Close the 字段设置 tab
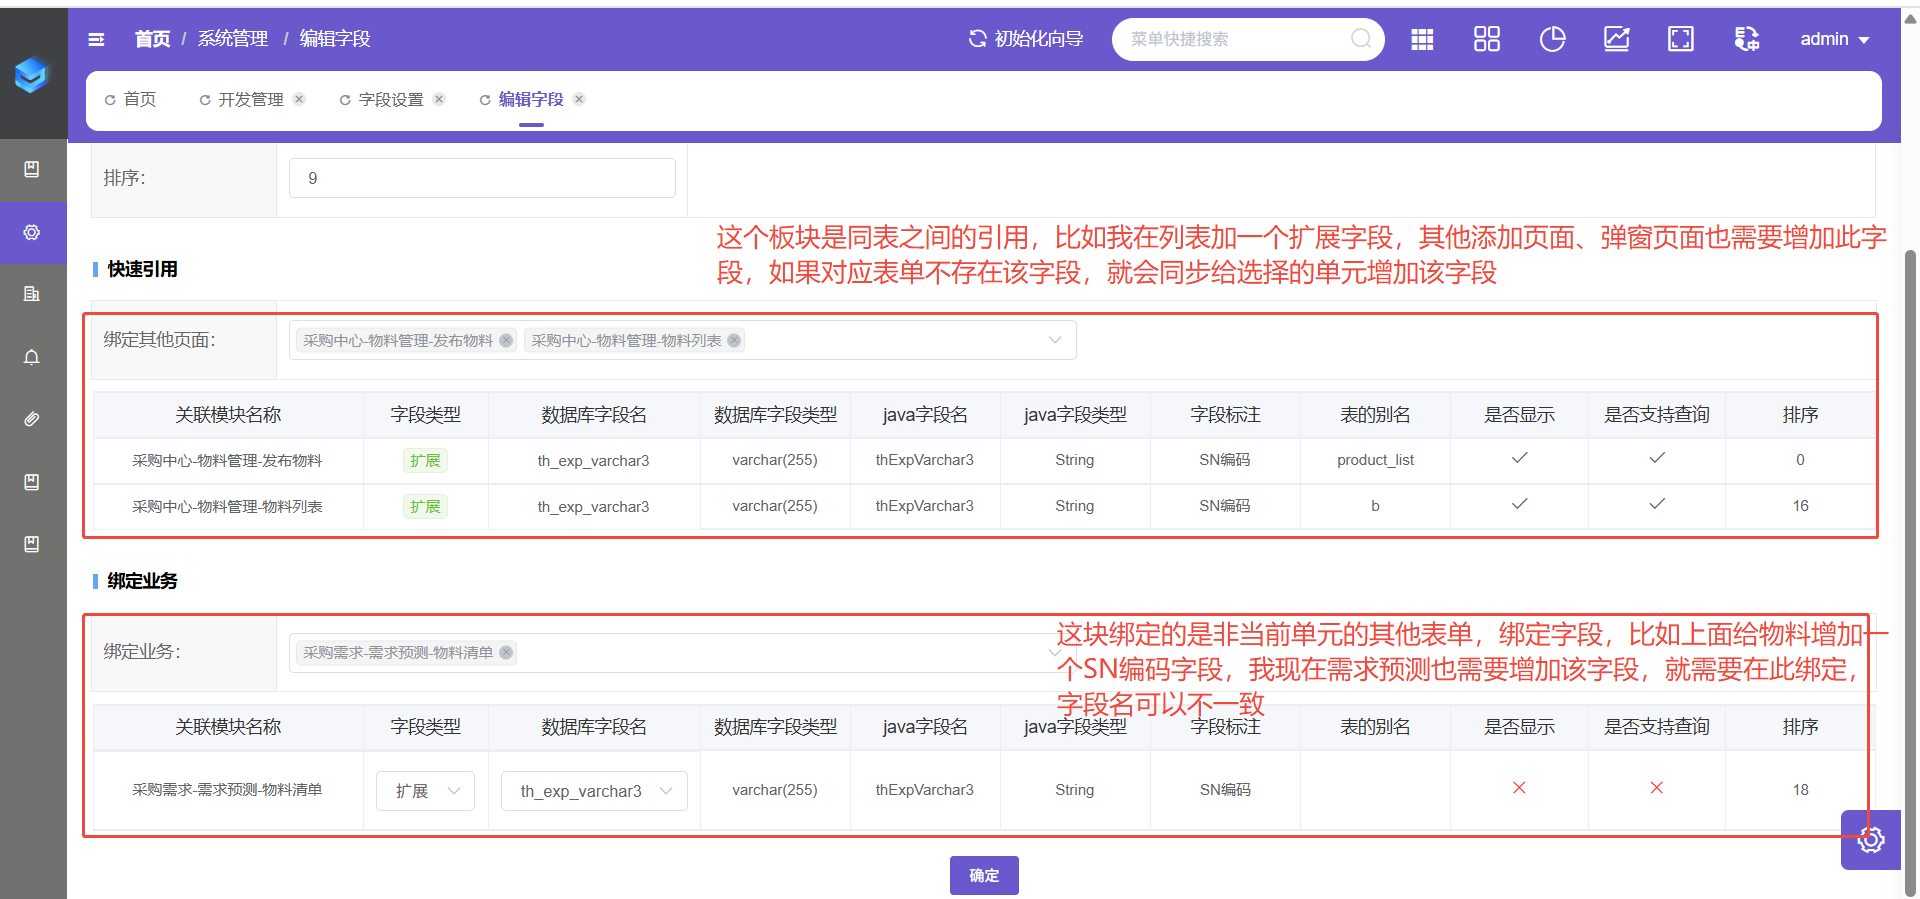Viewport: 1920px width, 899px height. (x=439, y=99)
